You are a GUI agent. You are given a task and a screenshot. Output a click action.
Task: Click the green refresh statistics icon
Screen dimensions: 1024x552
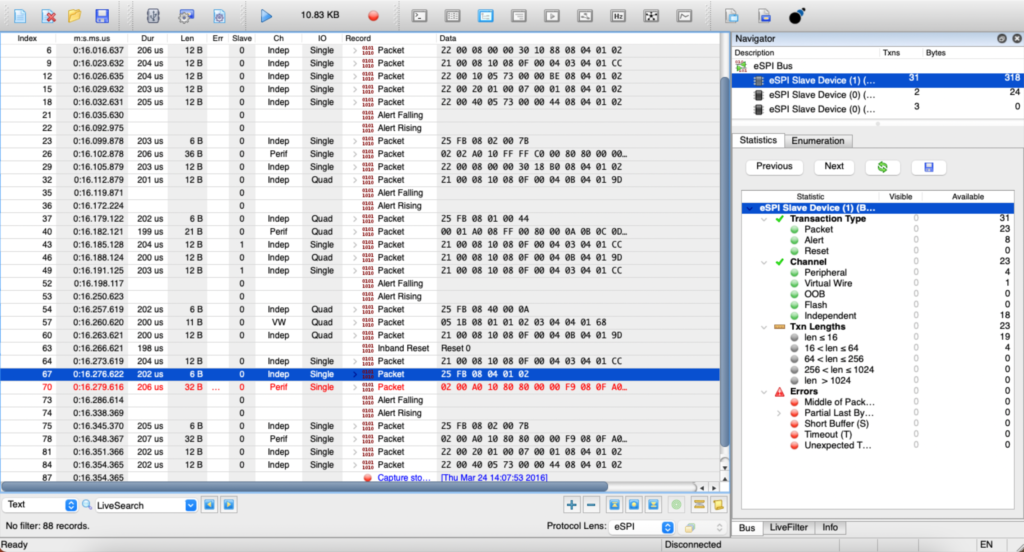[x=883, y=167]
